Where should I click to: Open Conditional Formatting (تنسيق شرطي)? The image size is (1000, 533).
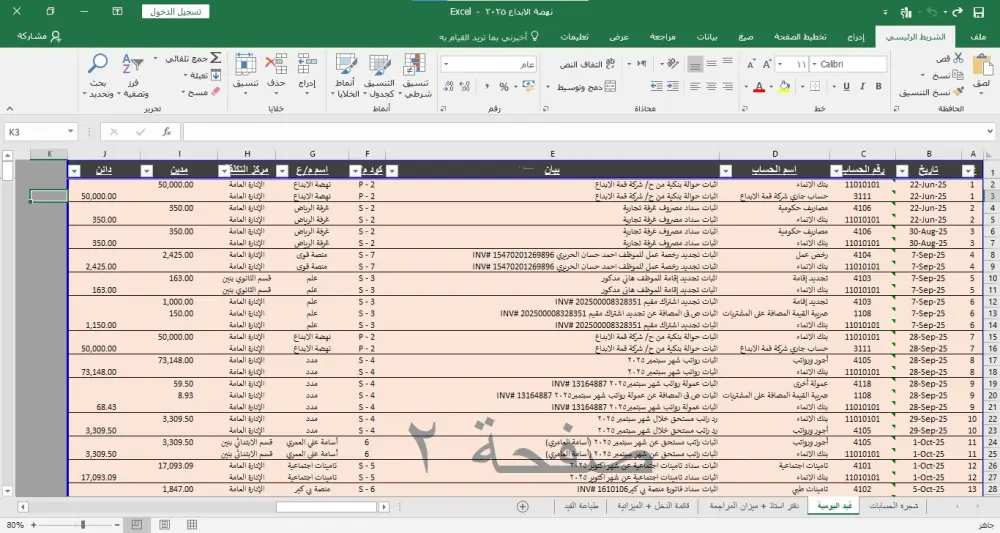pos(415,76)
